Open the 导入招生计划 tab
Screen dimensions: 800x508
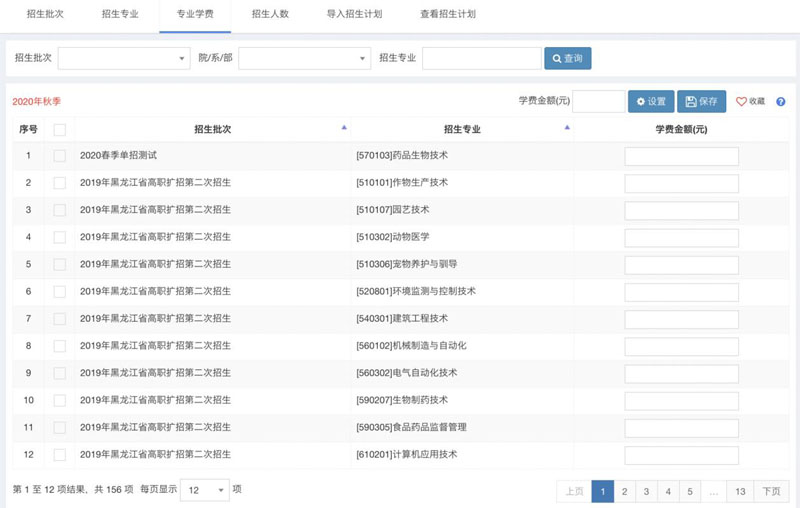354,15
